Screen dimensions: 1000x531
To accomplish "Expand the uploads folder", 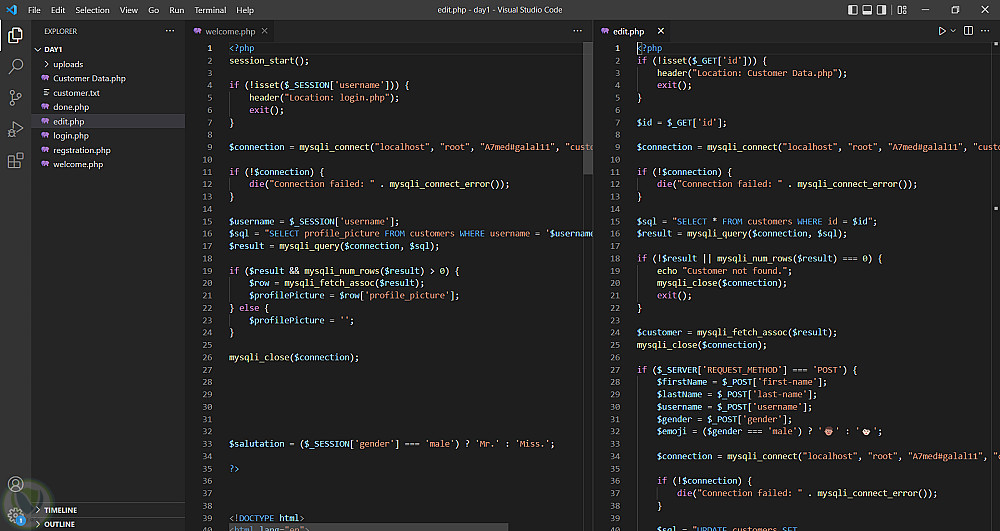I will pyautogui.click(x=68, y=64).
